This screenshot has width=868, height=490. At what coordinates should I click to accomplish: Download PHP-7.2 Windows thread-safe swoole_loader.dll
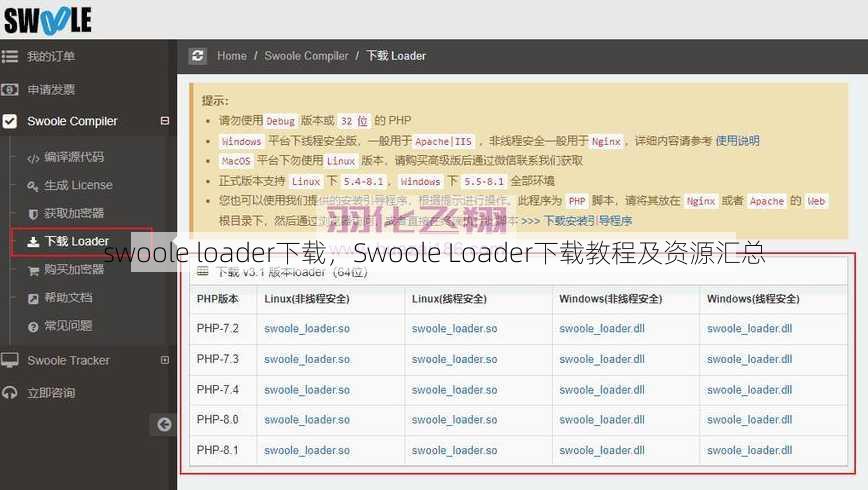[x=750, y=329]
